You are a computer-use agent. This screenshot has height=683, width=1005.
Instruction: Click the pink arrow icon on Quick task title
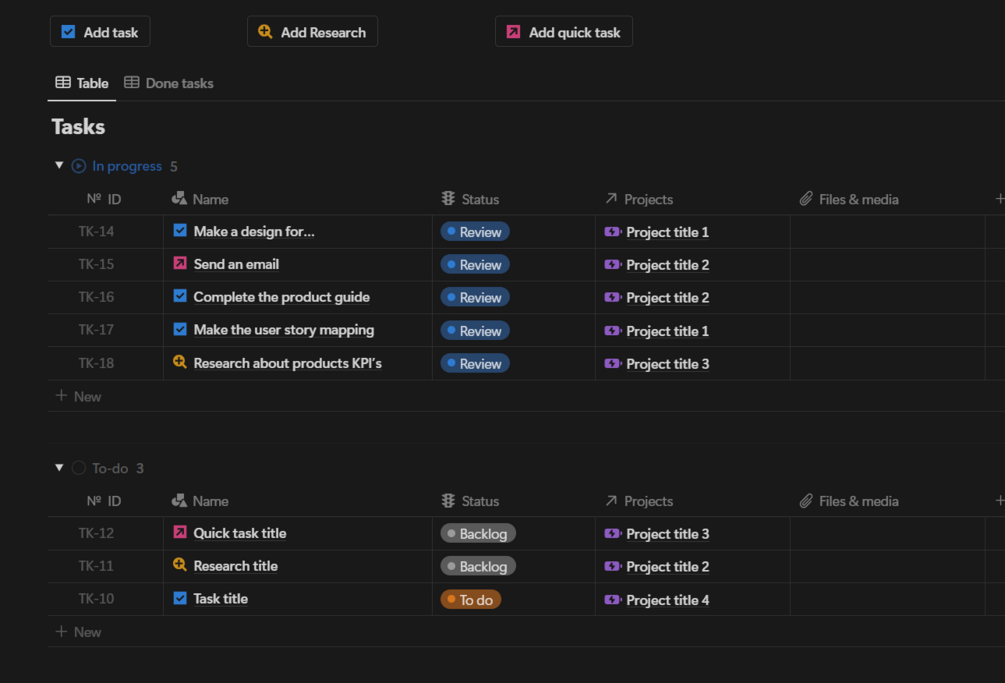(x=180, y=532)
